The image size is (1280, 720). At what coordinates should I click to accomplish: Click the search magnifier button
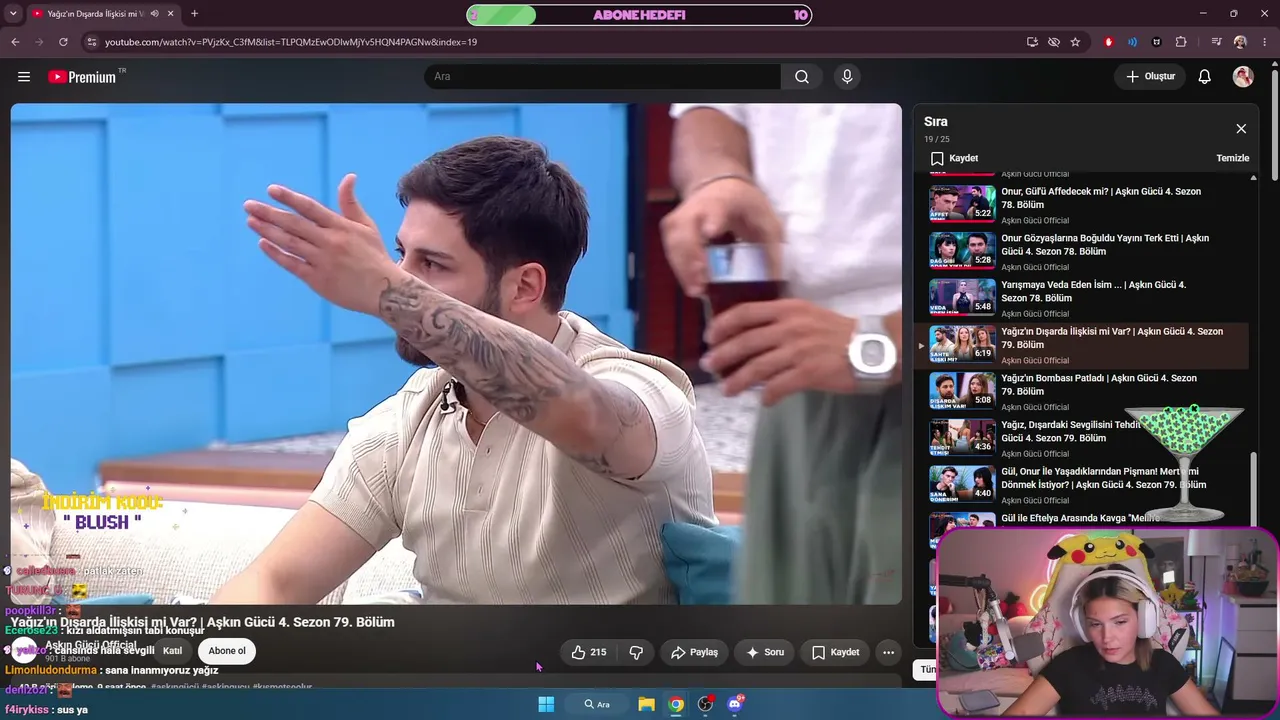pos(802,77)
